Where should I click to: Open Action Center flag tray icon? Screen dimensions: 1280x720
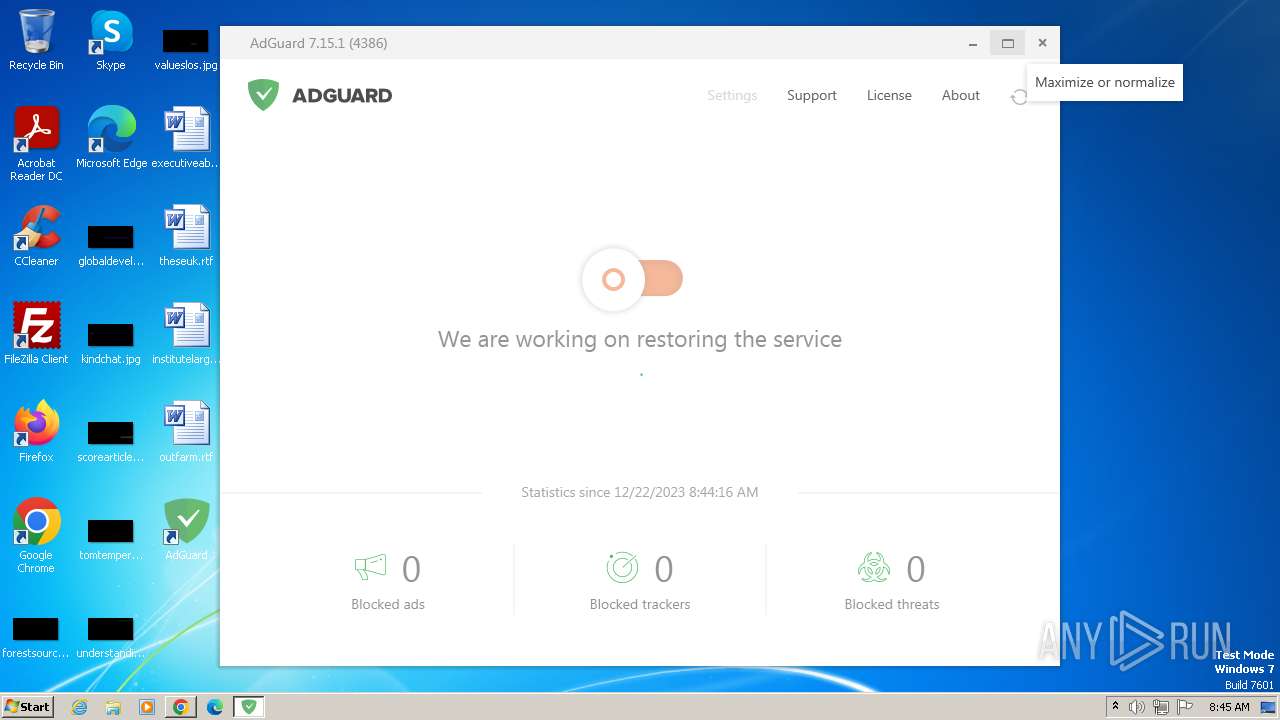click(1185, 707)
